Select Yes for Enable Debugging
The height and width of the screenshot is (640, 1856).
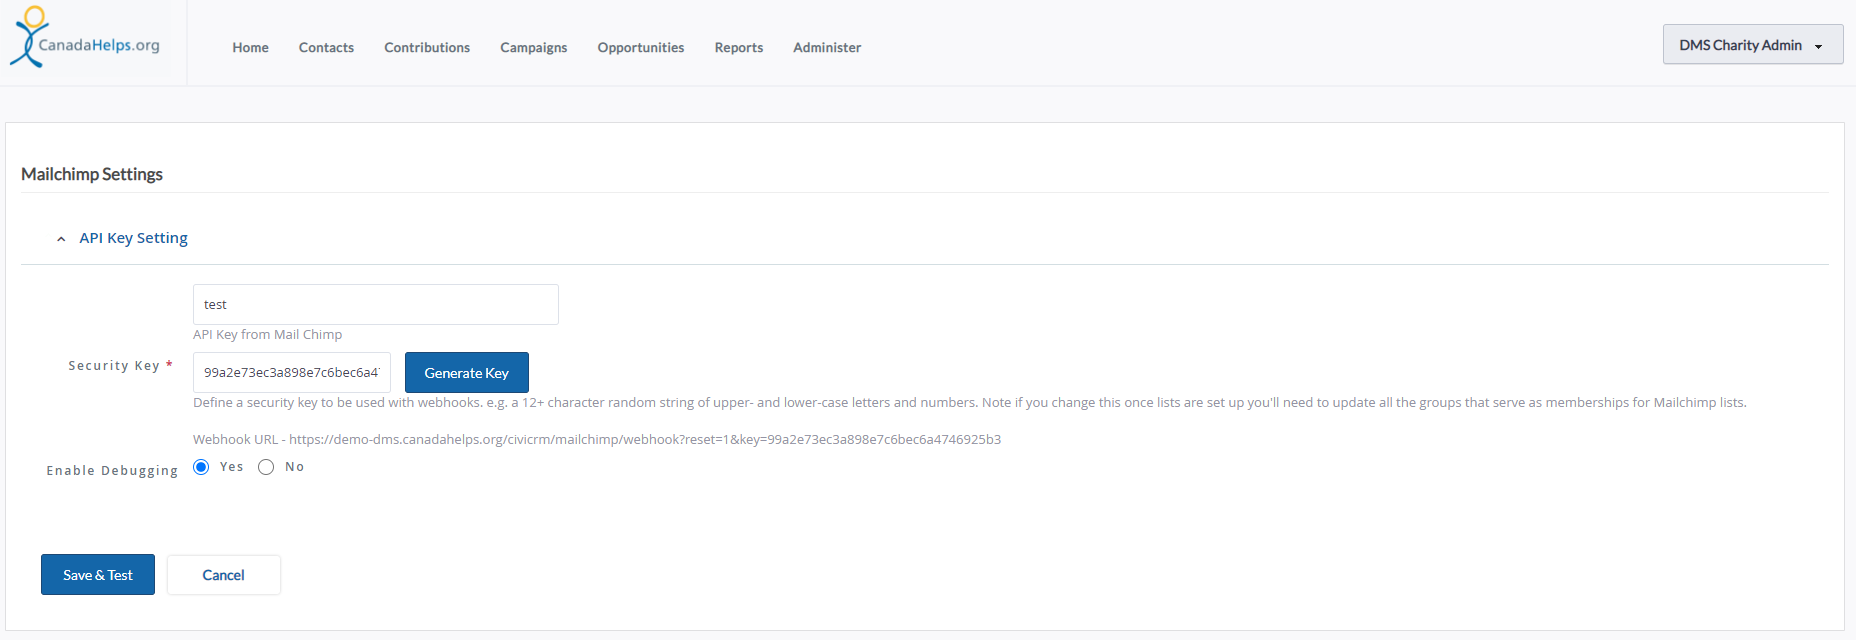201,467
